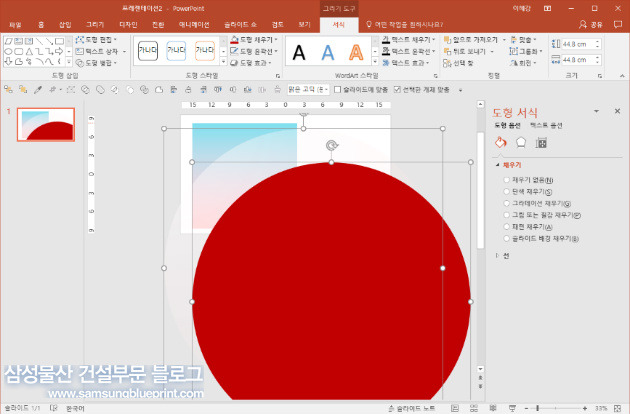Screen dimensions: 630x414
Task: Open the 텍스트 효과 text effects dropdown
Action: tap(406, 63)
